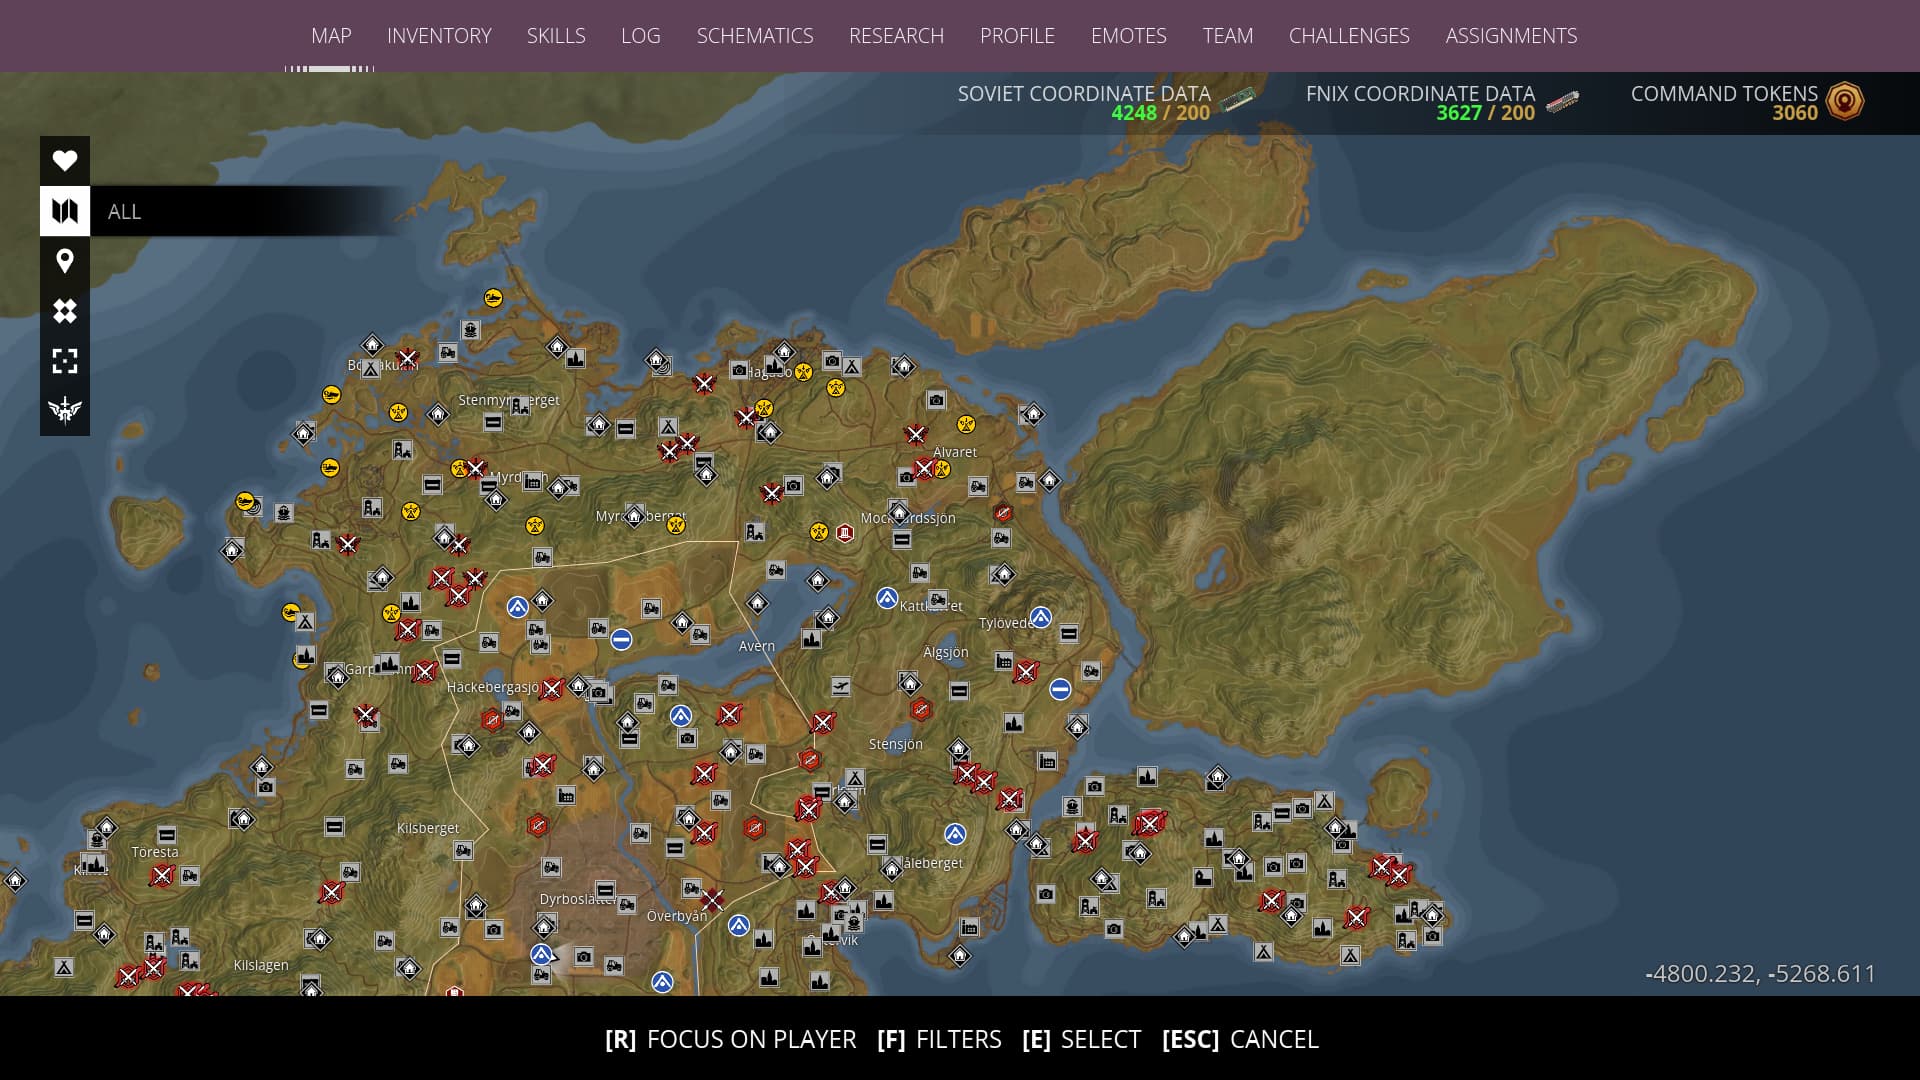Switch to the INVENTORY tab
Image resolution: width=1920 pixels, height=1080 pixels.
pyautogui.click(x=439, y=36)
